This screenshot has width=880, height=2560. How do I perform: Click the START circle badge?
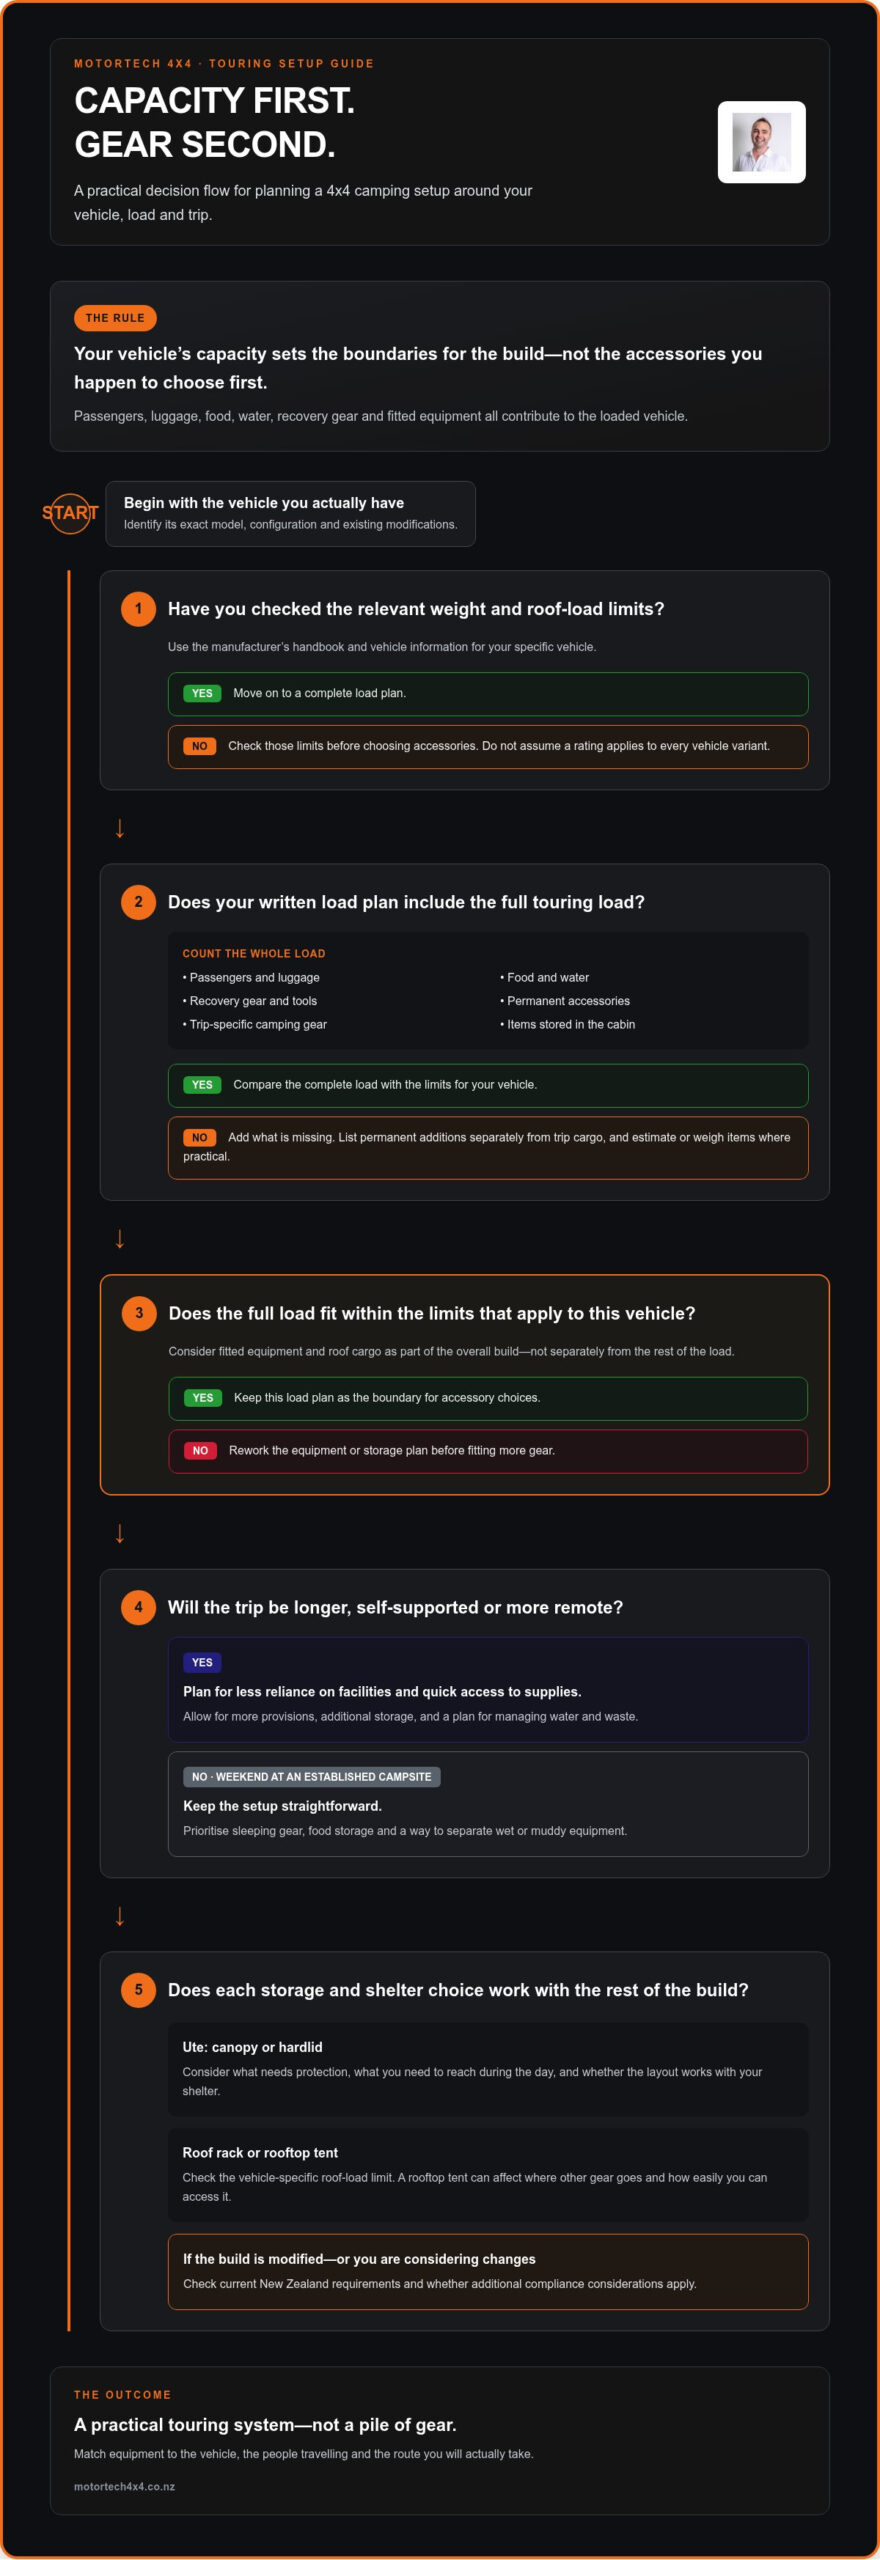(x=70, y=513)
